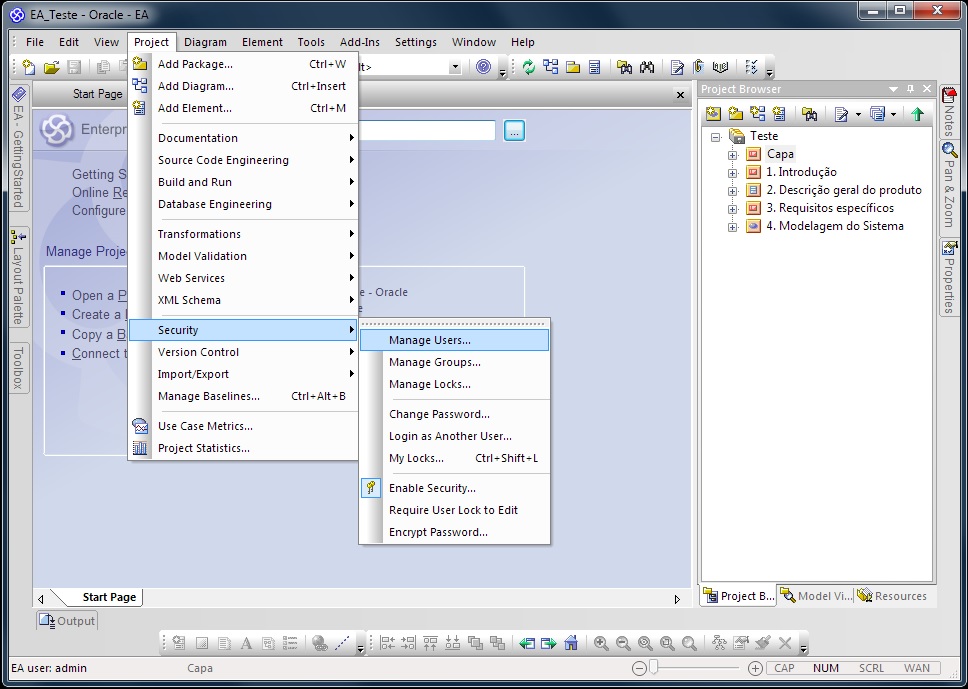This screenshot has width=968, height=689.
Task: Select Manage Users from Security submenu
Action: tap(454, 340)
